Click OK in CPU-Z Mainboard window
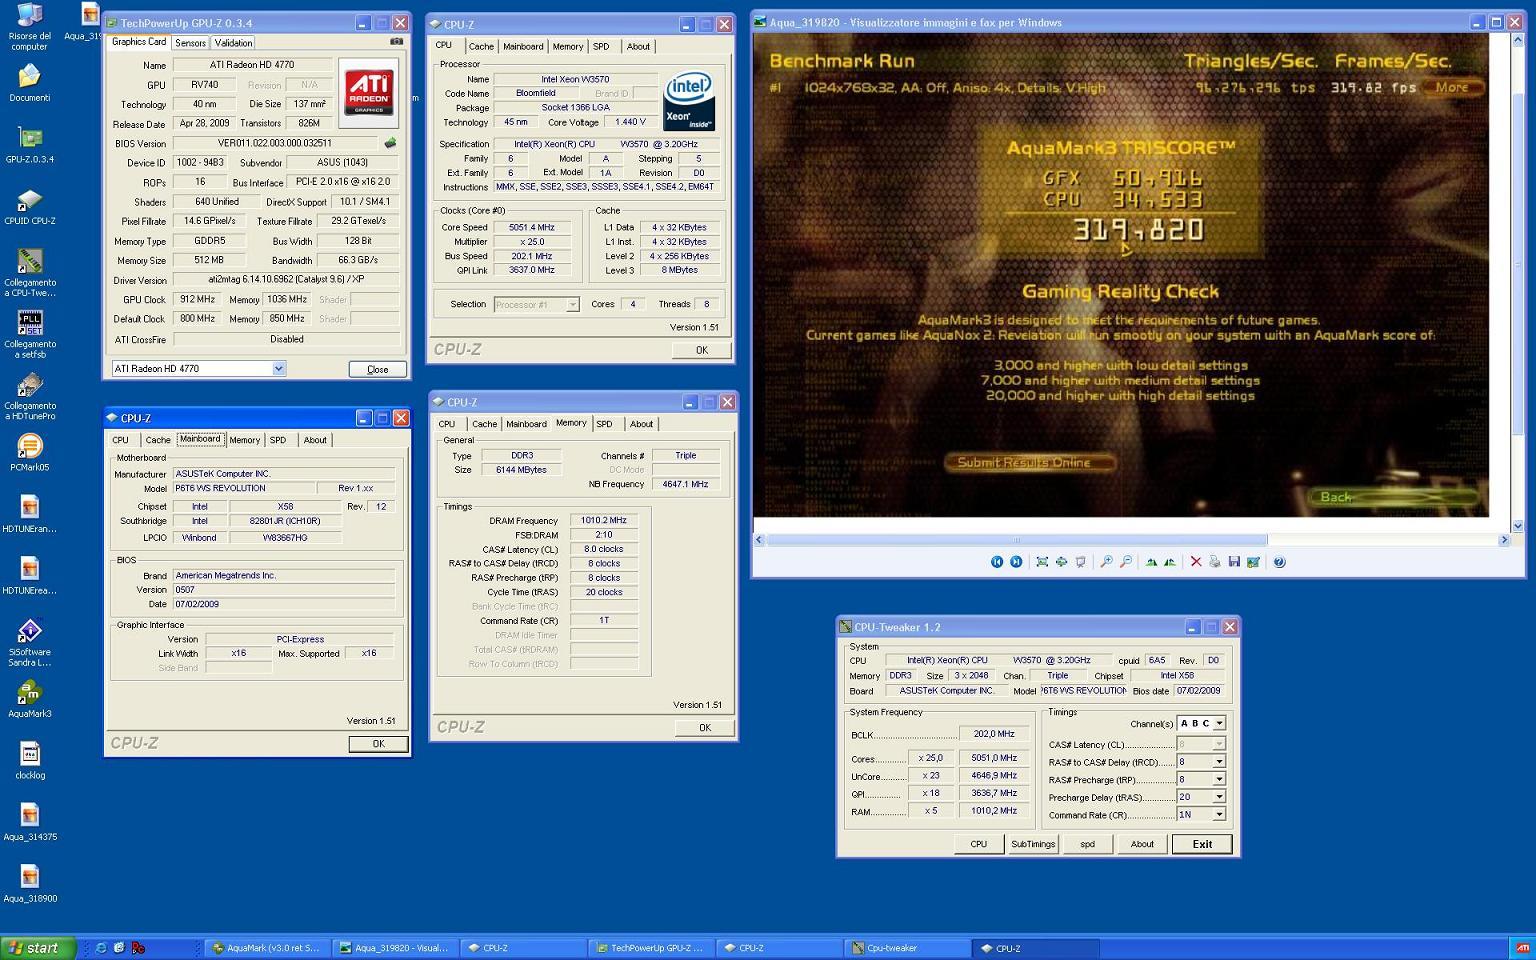Viewport: 1536px width, 960px height. click(378, 744)
